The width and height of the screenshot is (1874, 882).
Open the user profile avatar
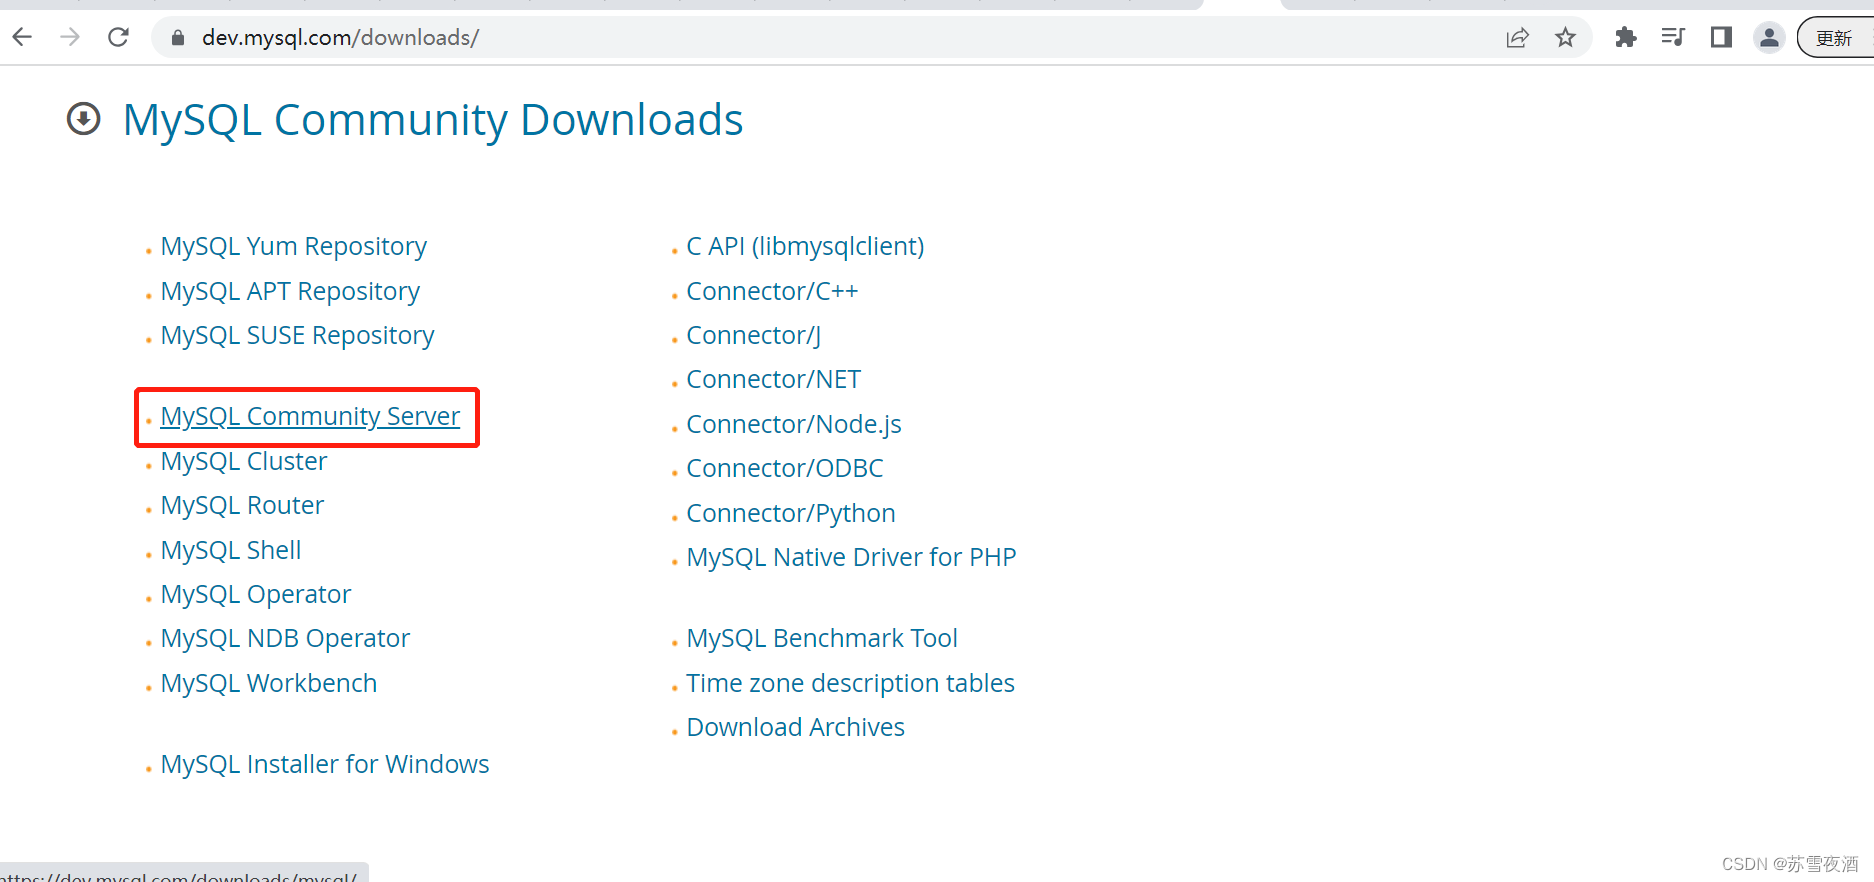point(1769,38)
